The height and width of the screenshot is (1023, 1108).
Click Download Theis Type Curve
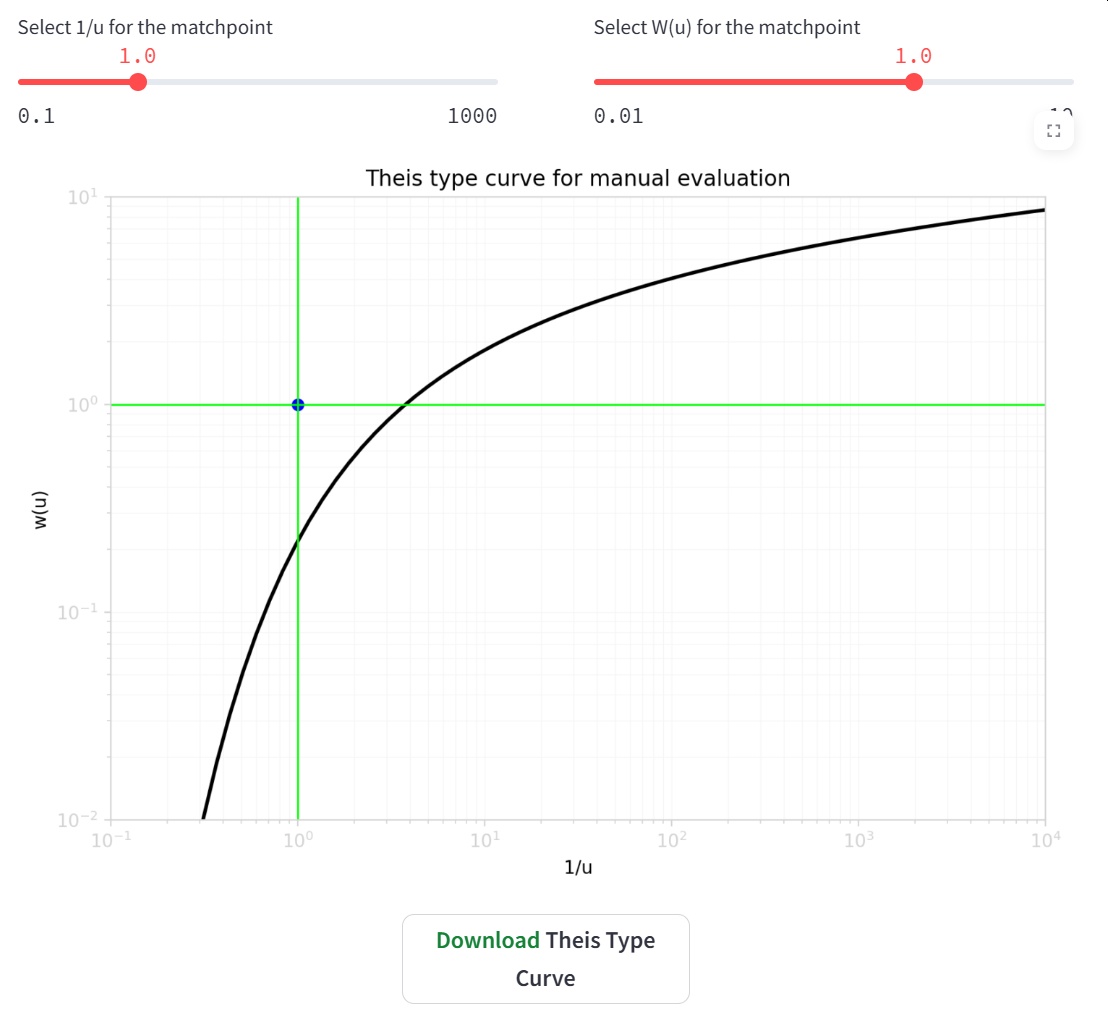pyautogui.click(x=545, y=958)
